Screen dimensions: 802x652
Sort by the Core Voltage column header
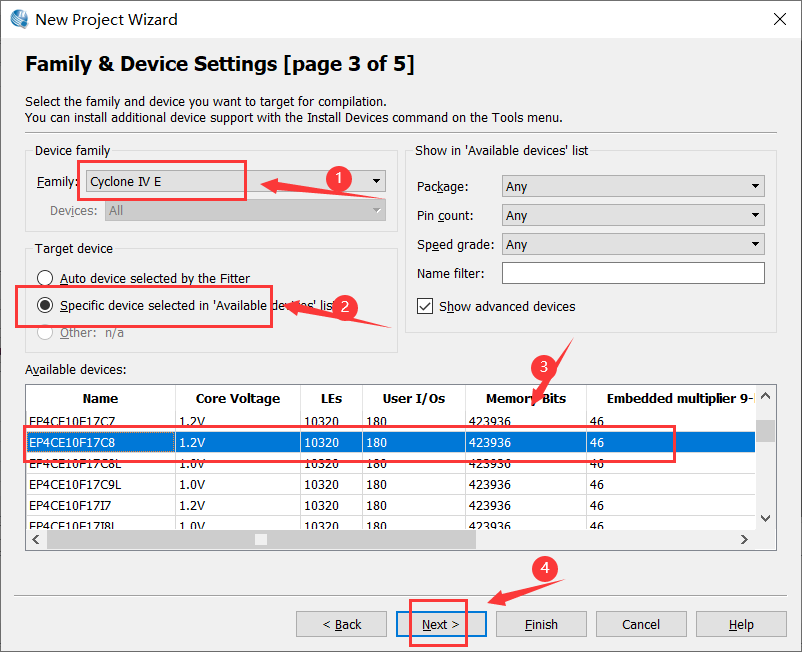point(238,398)
